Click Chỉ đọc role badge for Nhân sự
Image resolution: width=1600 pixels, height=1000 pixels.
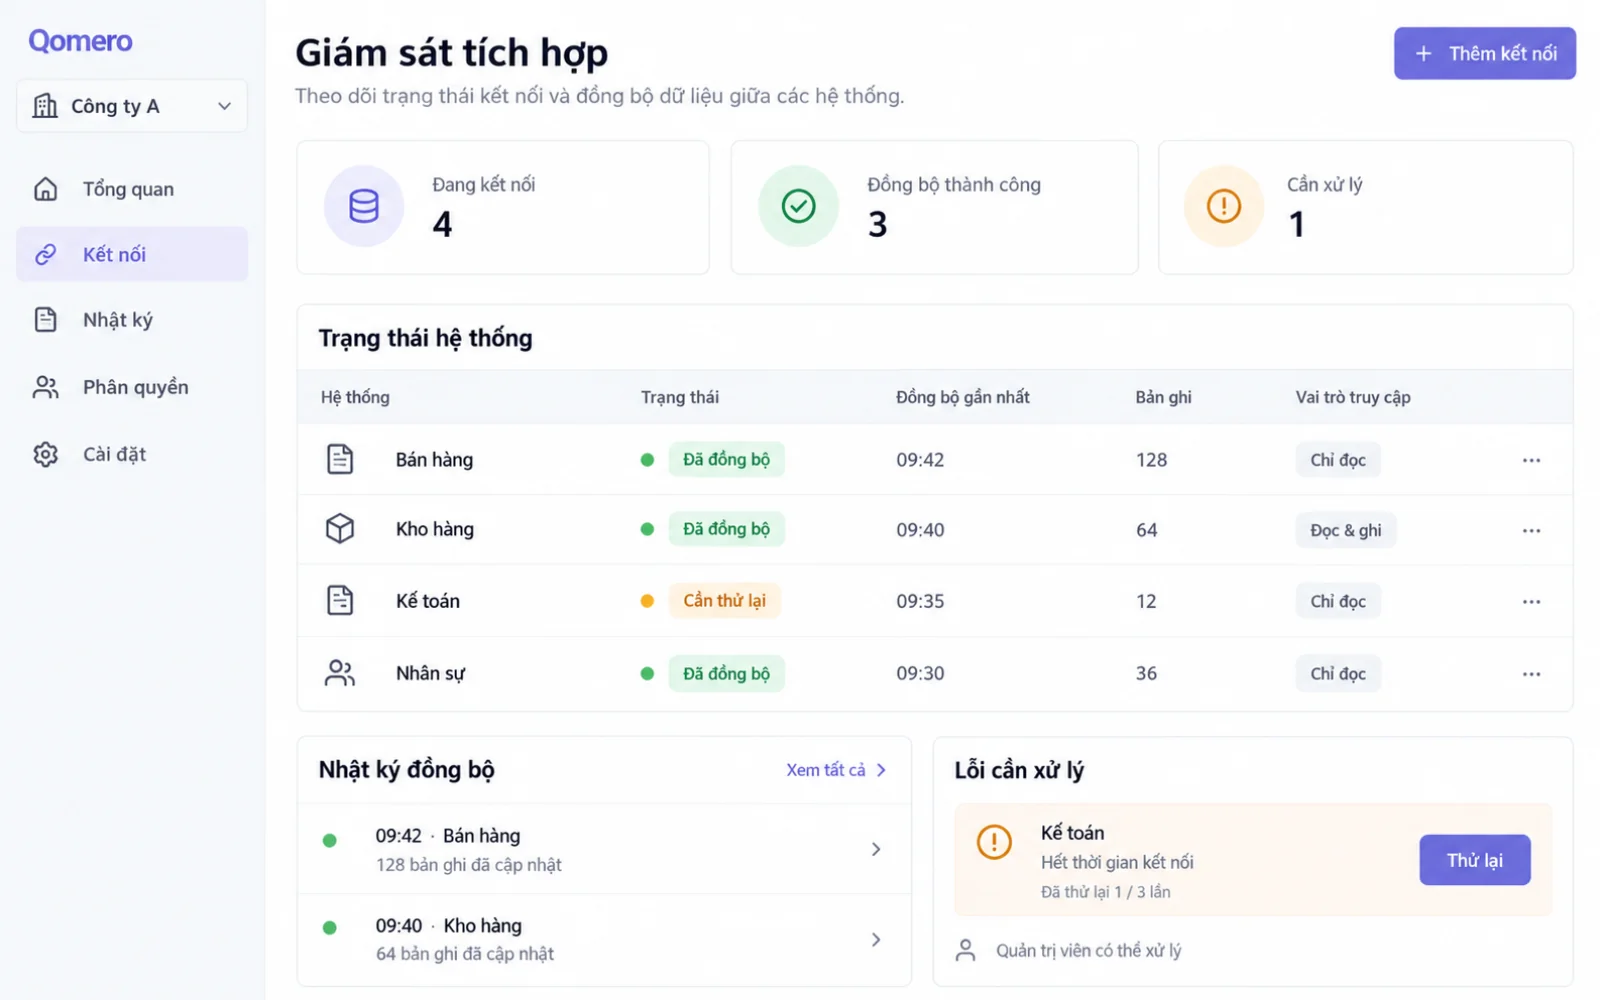(x=1338, y=673)
